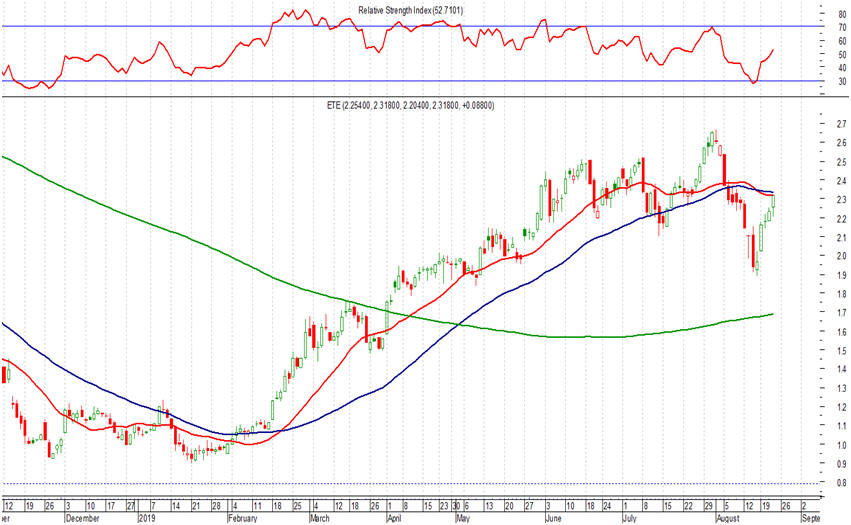Select the July month label

click(x=630, y=518)
